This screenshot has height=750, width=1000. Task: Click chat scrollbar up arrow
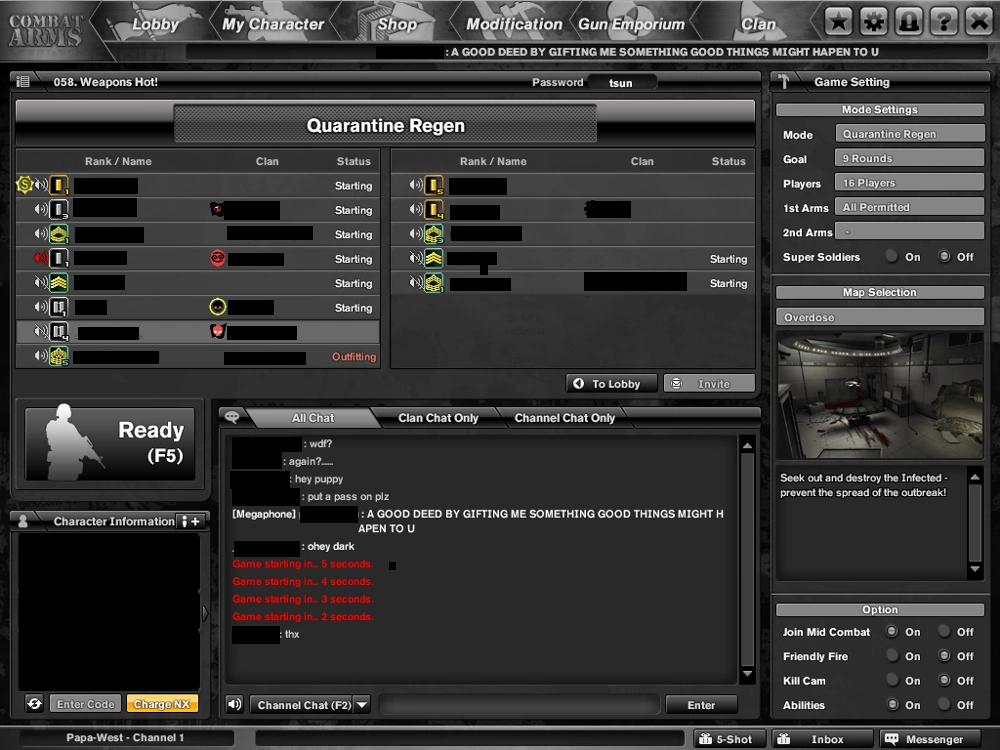(747, 445)
